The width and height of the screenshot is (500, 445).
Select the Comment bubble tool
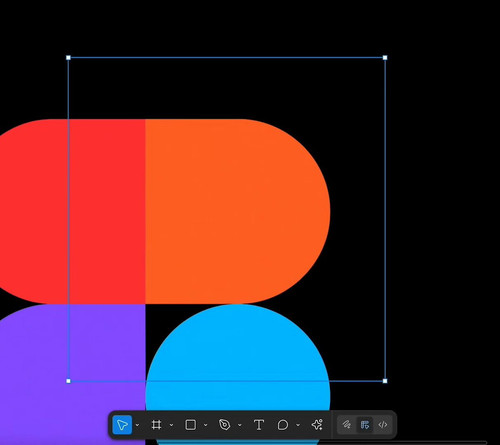[283, 425]
